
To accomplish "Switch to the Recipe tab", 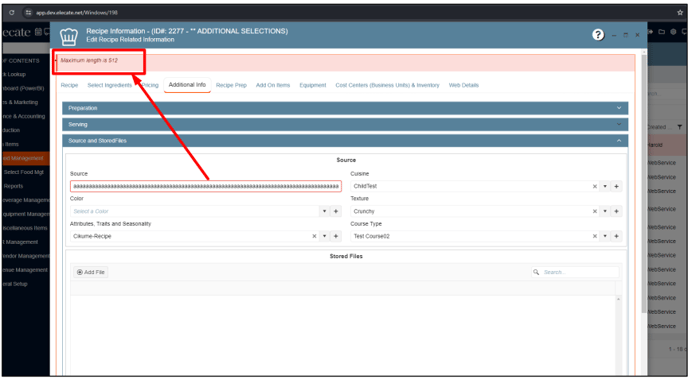I will pyautogui.click(x=69, y=85).
